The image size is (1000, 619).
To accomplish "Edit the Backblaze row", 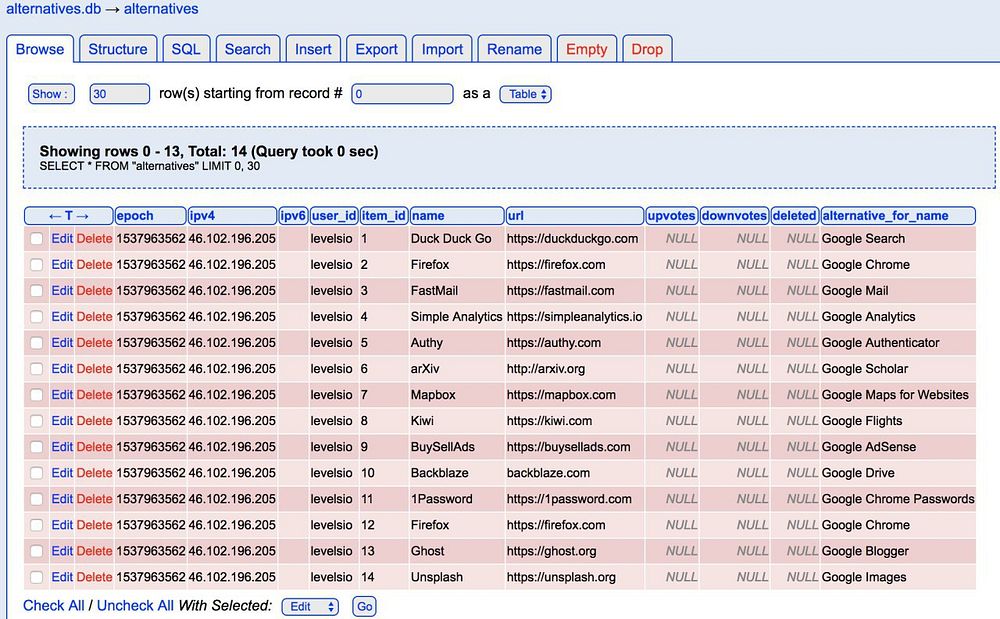I will click(x=62, y=473).
